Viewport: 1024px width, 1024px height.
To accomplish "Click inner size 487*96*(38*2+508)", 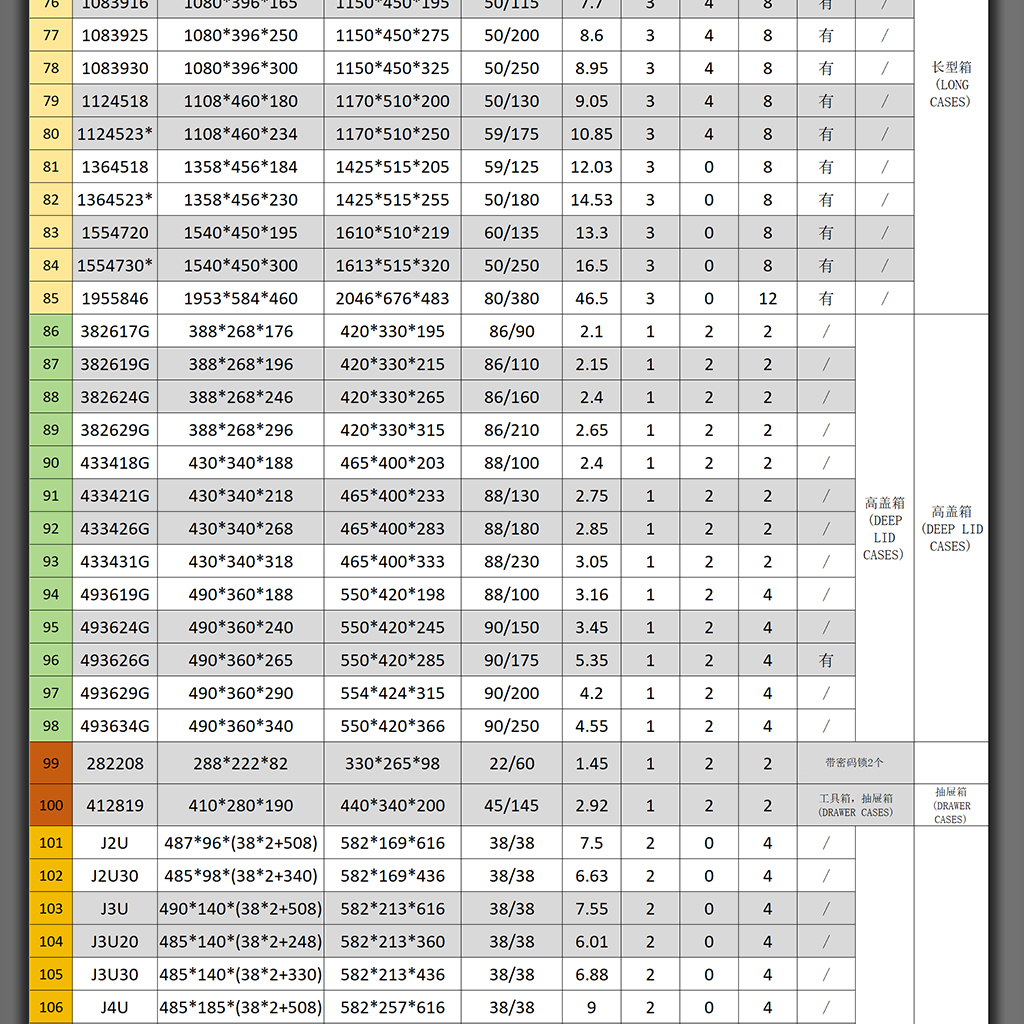I will [x=240, y=843].
